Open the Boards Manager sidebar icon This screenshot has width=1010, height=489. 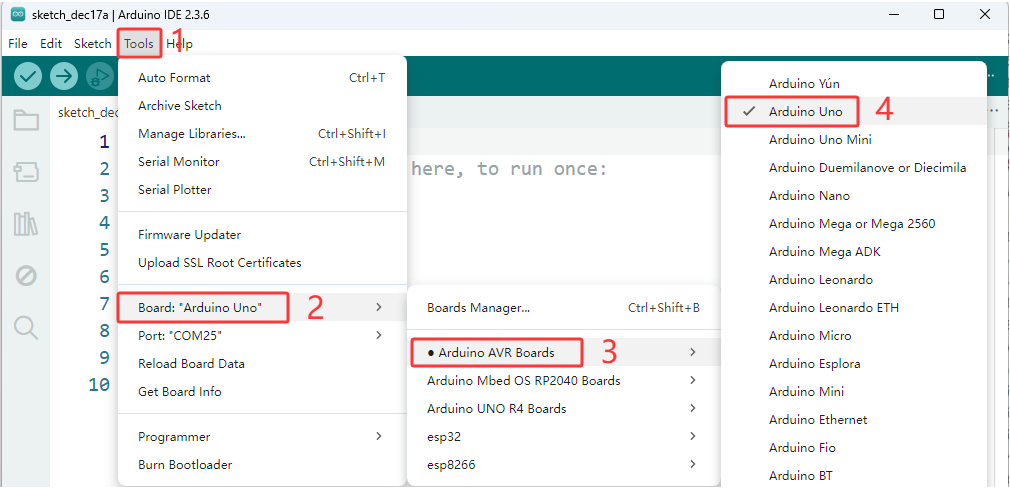click(26, 172)
